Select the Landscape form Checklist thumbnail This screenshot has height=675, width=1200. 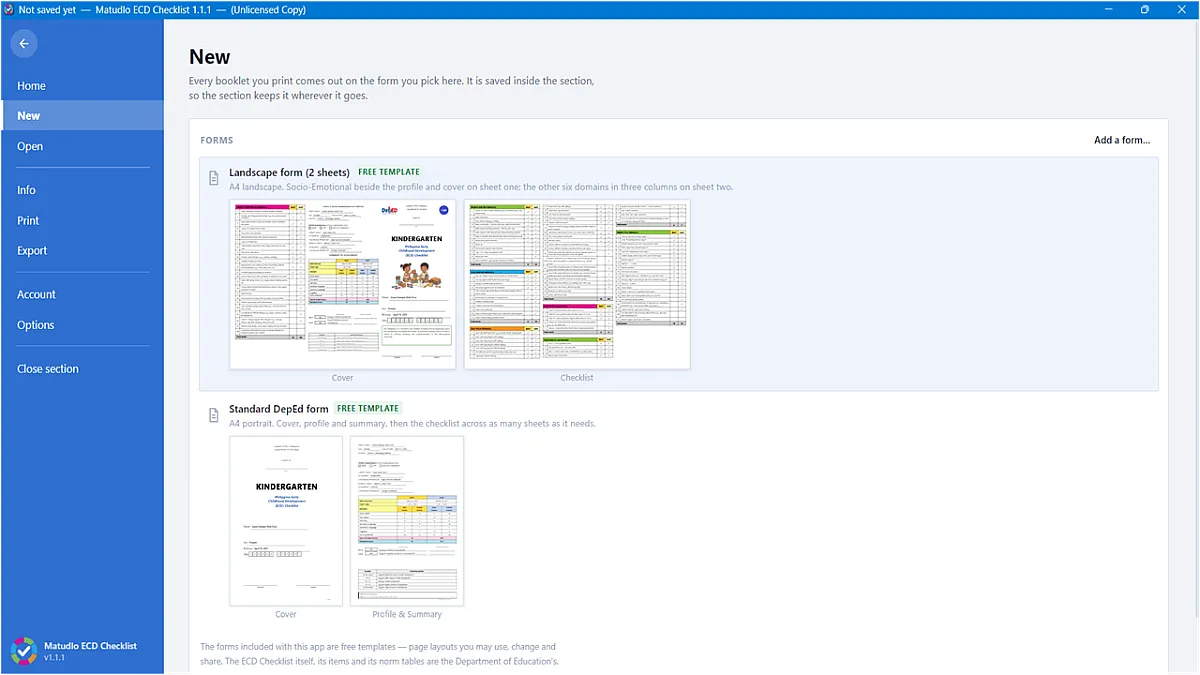[577, 284]
